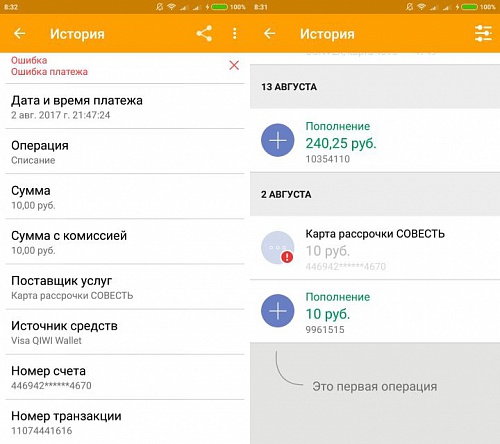Image resolution: width=500 pixels, height=444 pixels.
Task: Open the Карта рассрочки СОВЕСТЬ 10 руб. entry
Action: (x=375, y=248)
